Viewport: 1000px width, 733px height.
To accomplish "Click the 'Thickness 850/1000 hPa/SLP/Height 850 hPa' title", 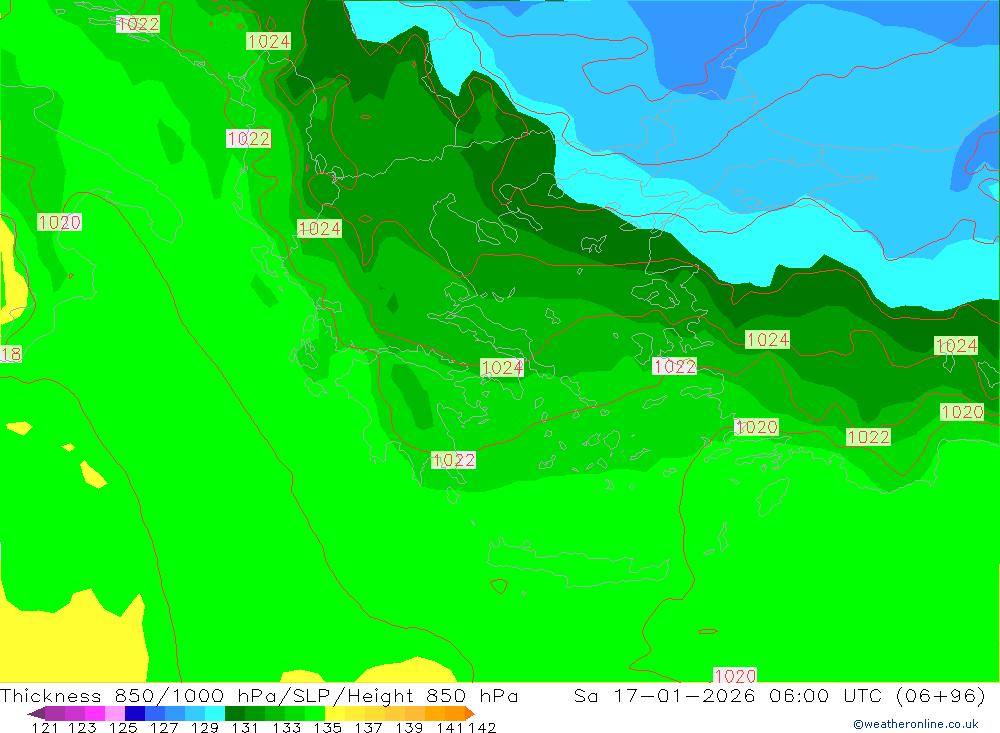I will point(259,695).
